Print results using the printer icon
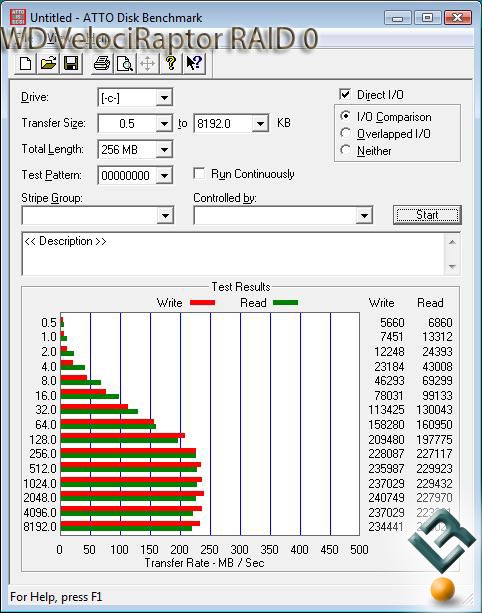 pos(102,63)
